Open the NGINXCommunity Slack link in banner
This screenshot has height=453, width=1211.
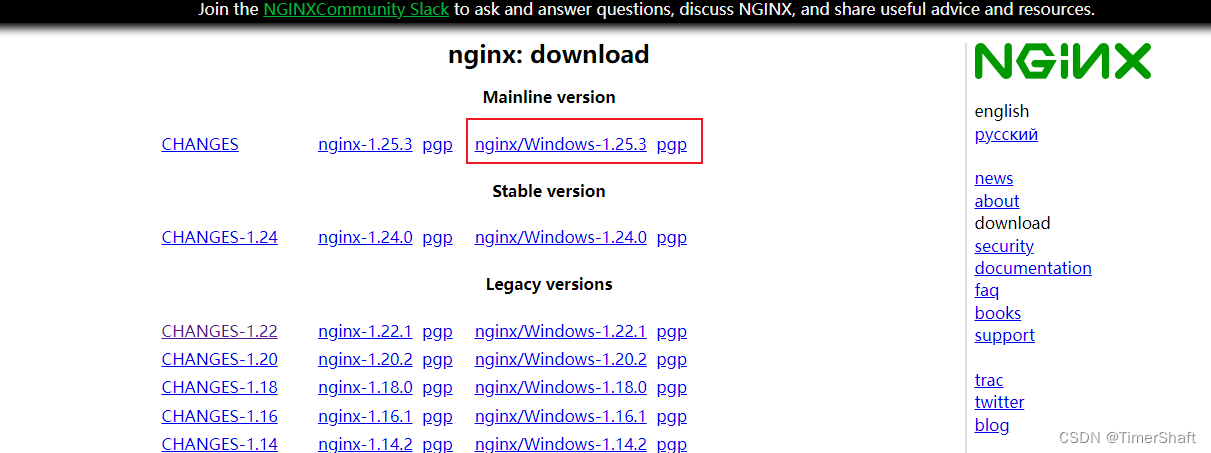356,10
